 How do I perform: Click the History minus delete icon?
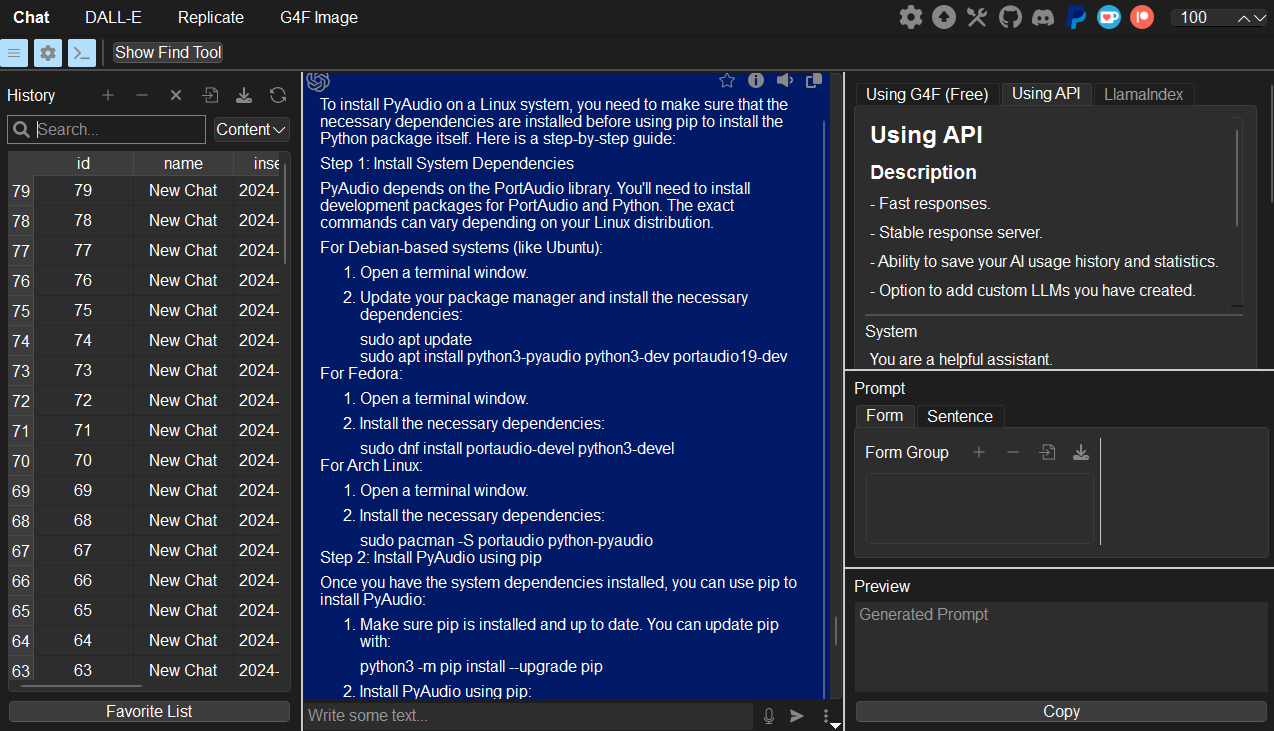tap(142, 95)
